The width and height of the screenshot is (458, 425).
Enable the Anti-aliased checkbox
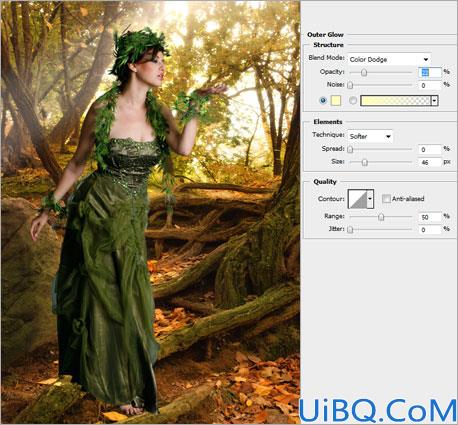(386, 199)
